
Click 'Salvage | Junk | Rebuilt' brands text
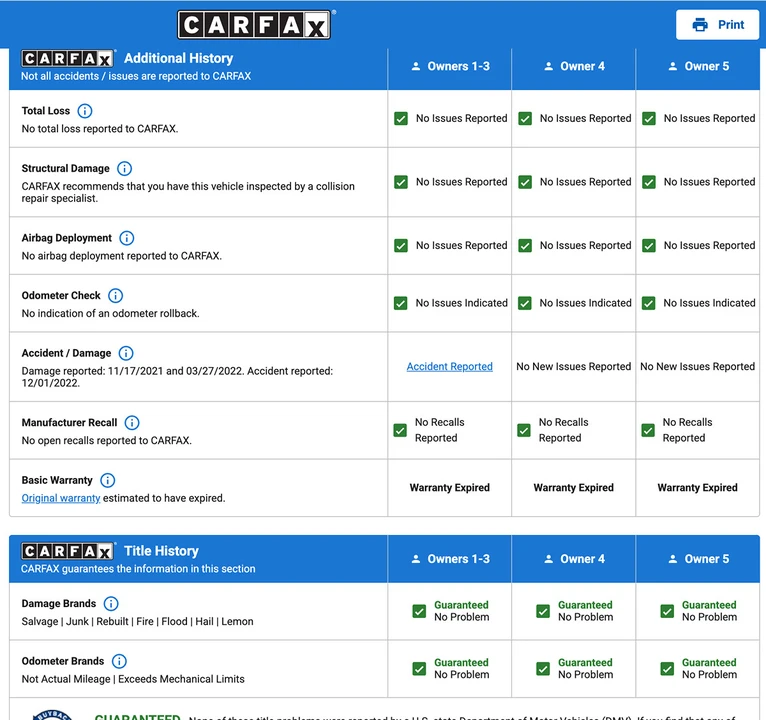(137, 622)
